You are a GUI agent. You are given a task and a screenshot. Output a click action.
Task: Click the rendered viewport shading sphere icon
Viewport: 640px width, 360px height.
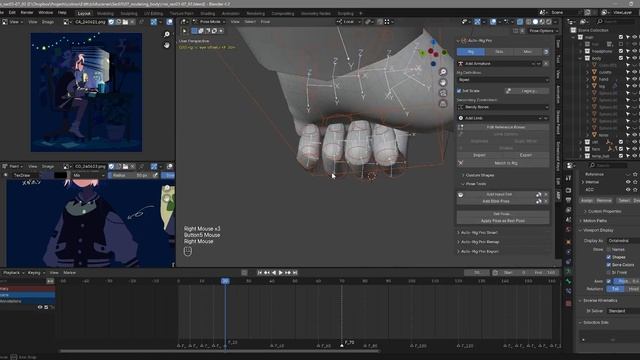(549, 22)
